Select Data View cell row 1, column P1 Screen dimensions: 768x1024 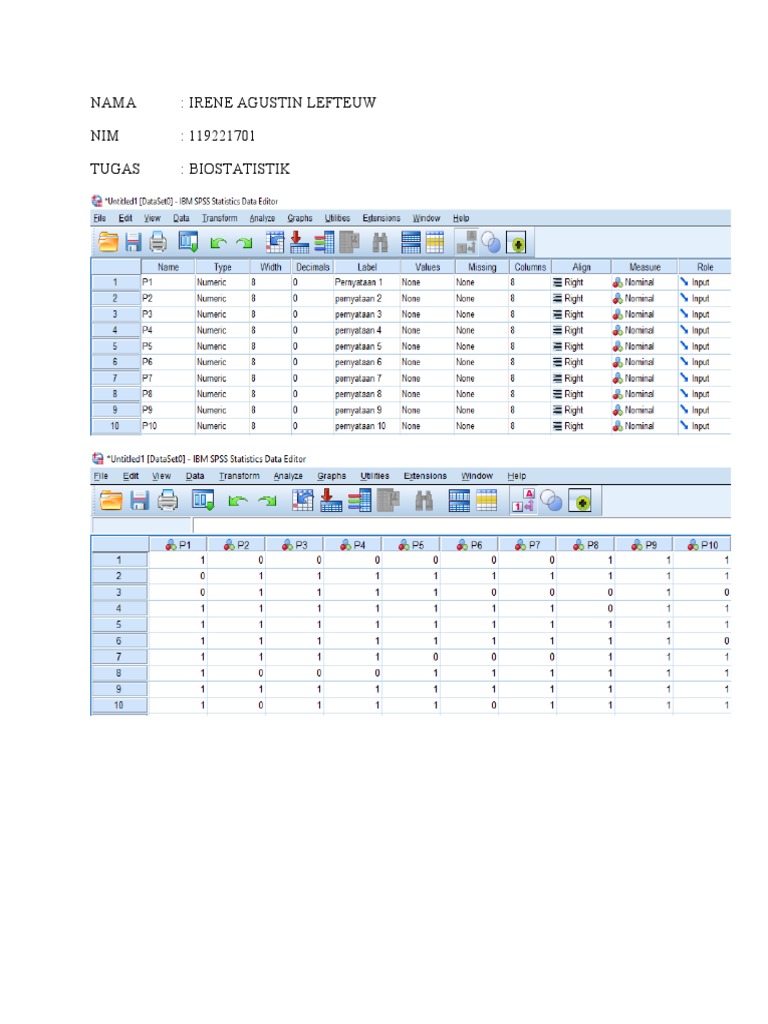(178, 560)
